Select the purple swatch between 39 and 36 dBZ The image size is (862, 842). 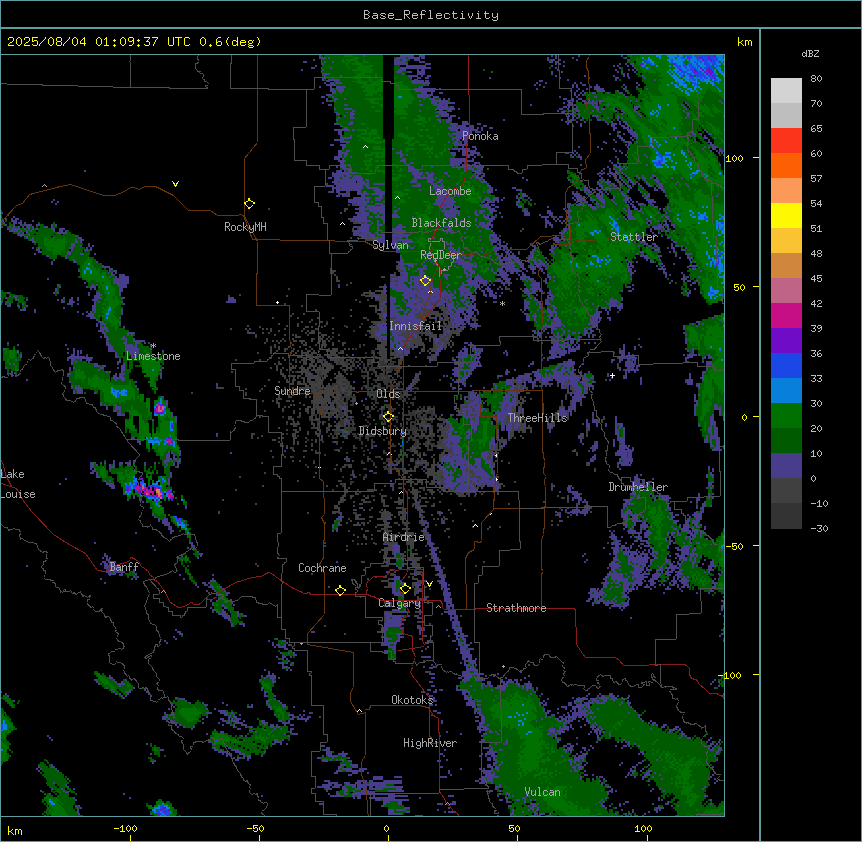[786, 341]
